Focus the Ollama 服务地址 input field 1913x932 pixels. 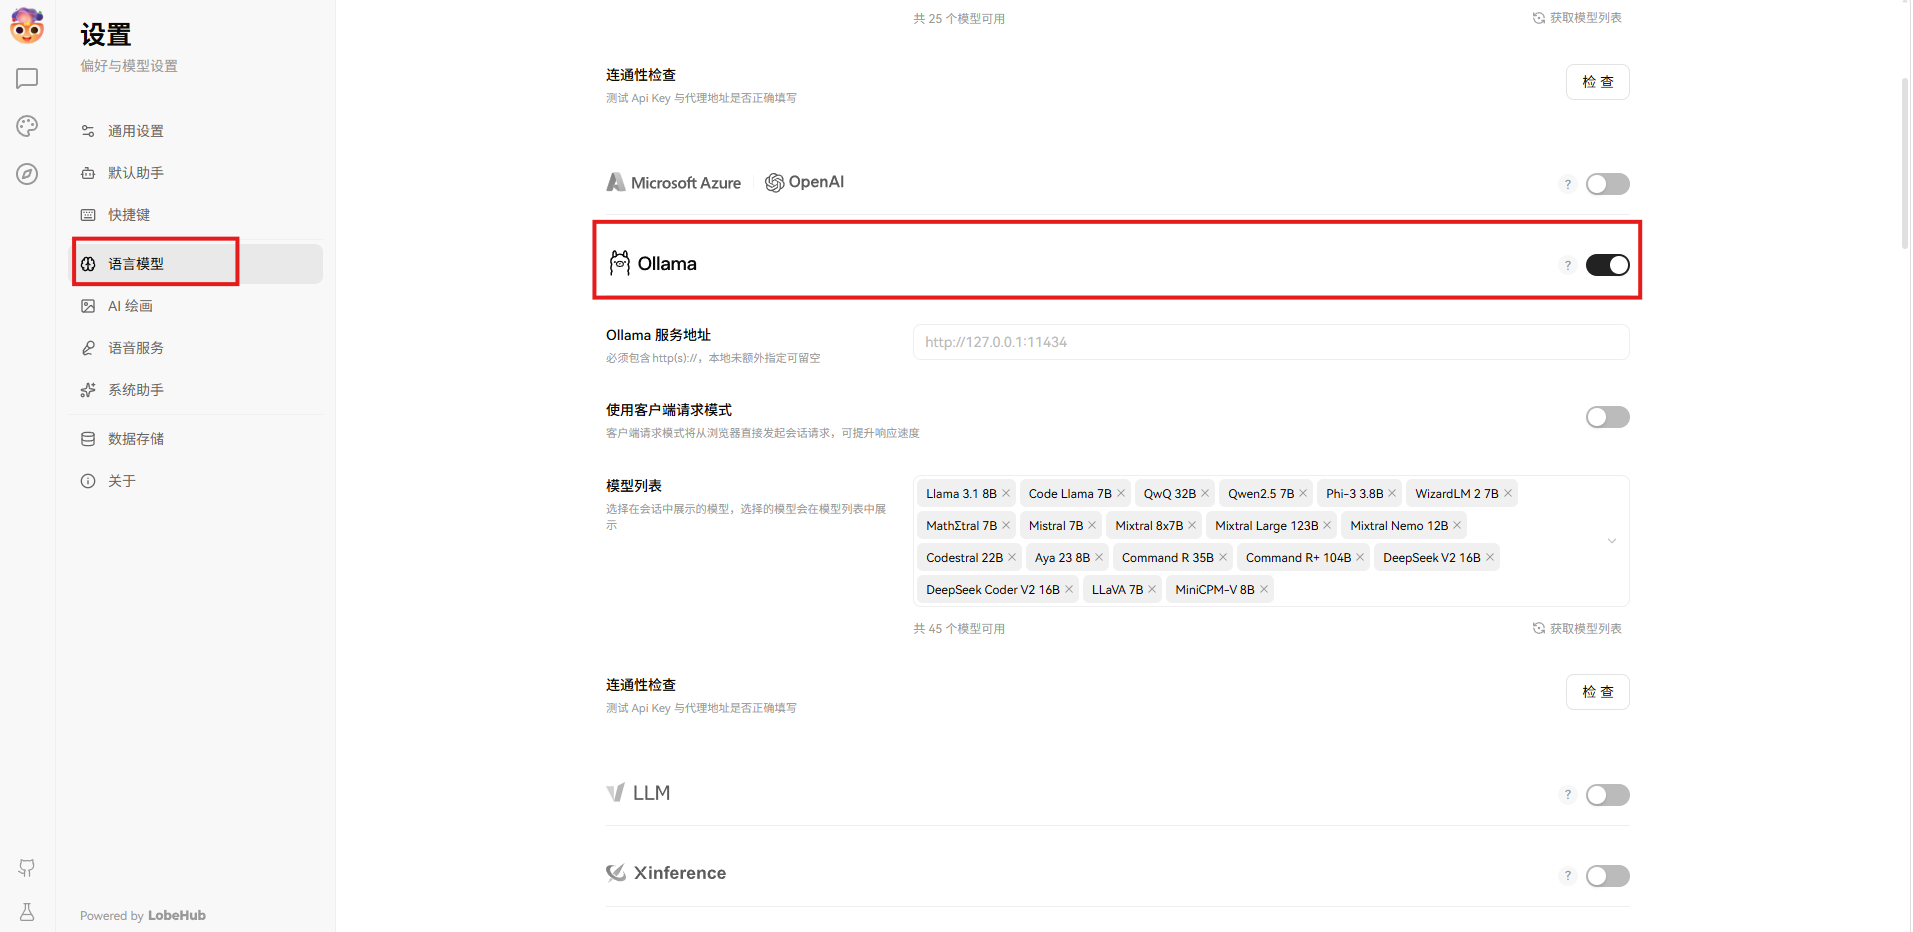click(1271, 342)
